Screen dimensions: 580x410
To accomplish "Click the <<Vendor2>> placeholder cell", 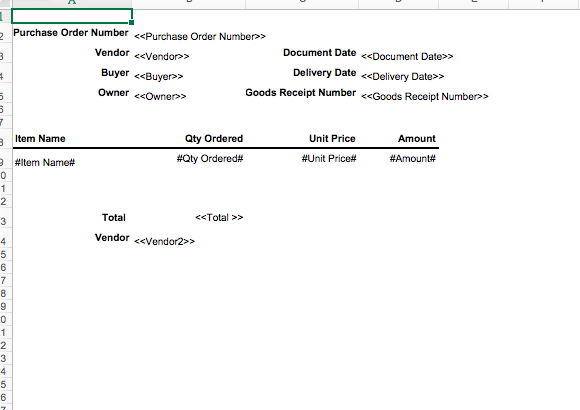I will [x=164, y=242].
